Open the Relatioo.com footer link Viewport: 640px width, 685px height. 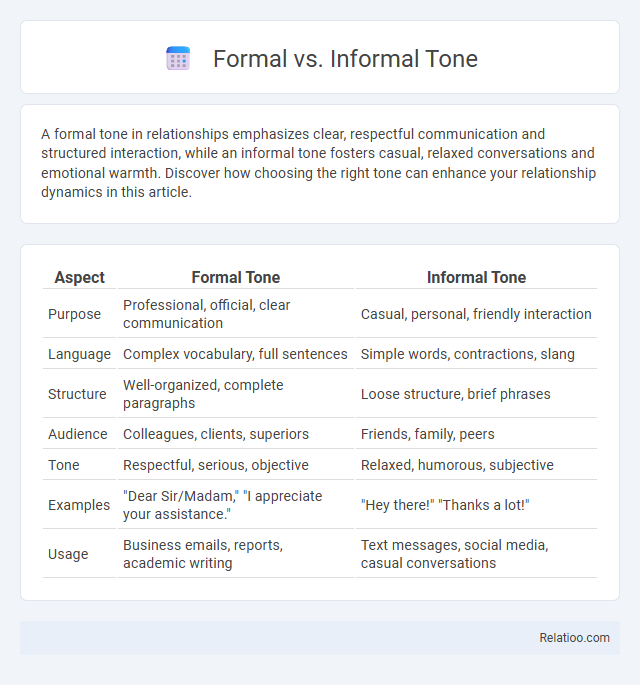coord(574,638)
